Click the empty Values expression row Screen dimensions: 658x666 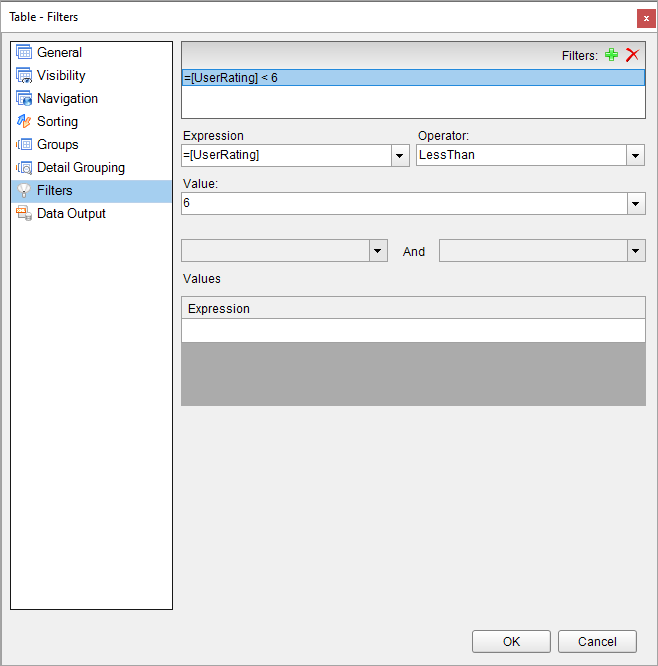(x=413, y=330)
